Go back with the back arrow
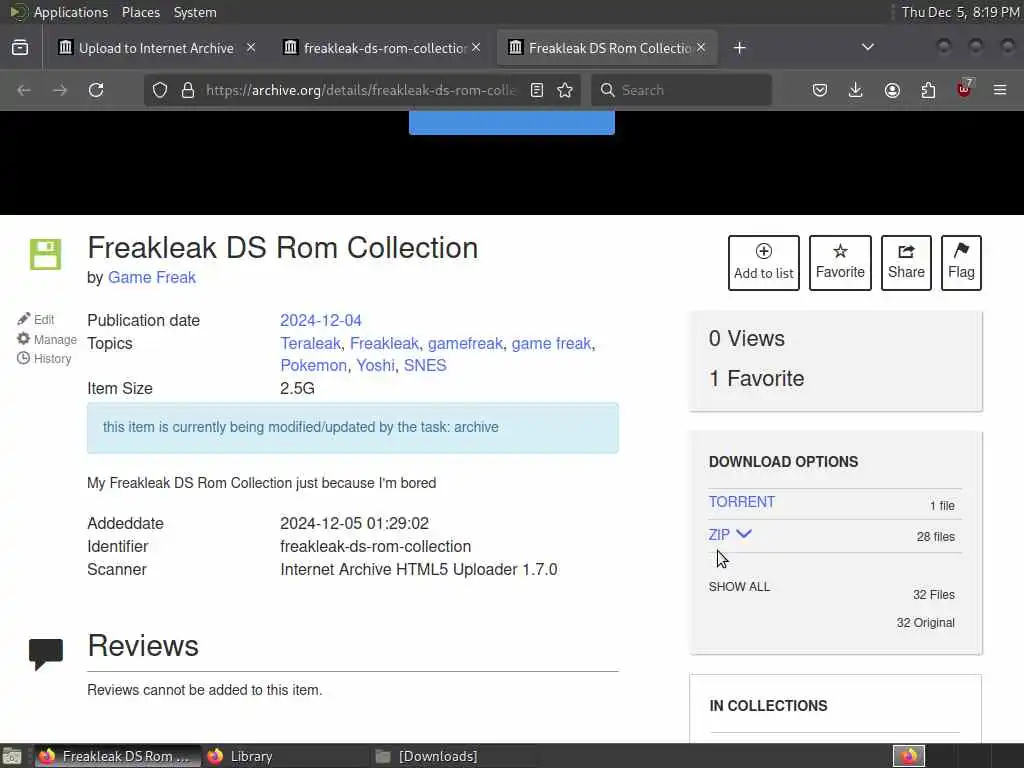1024x768 pixels. click(24, 90)
